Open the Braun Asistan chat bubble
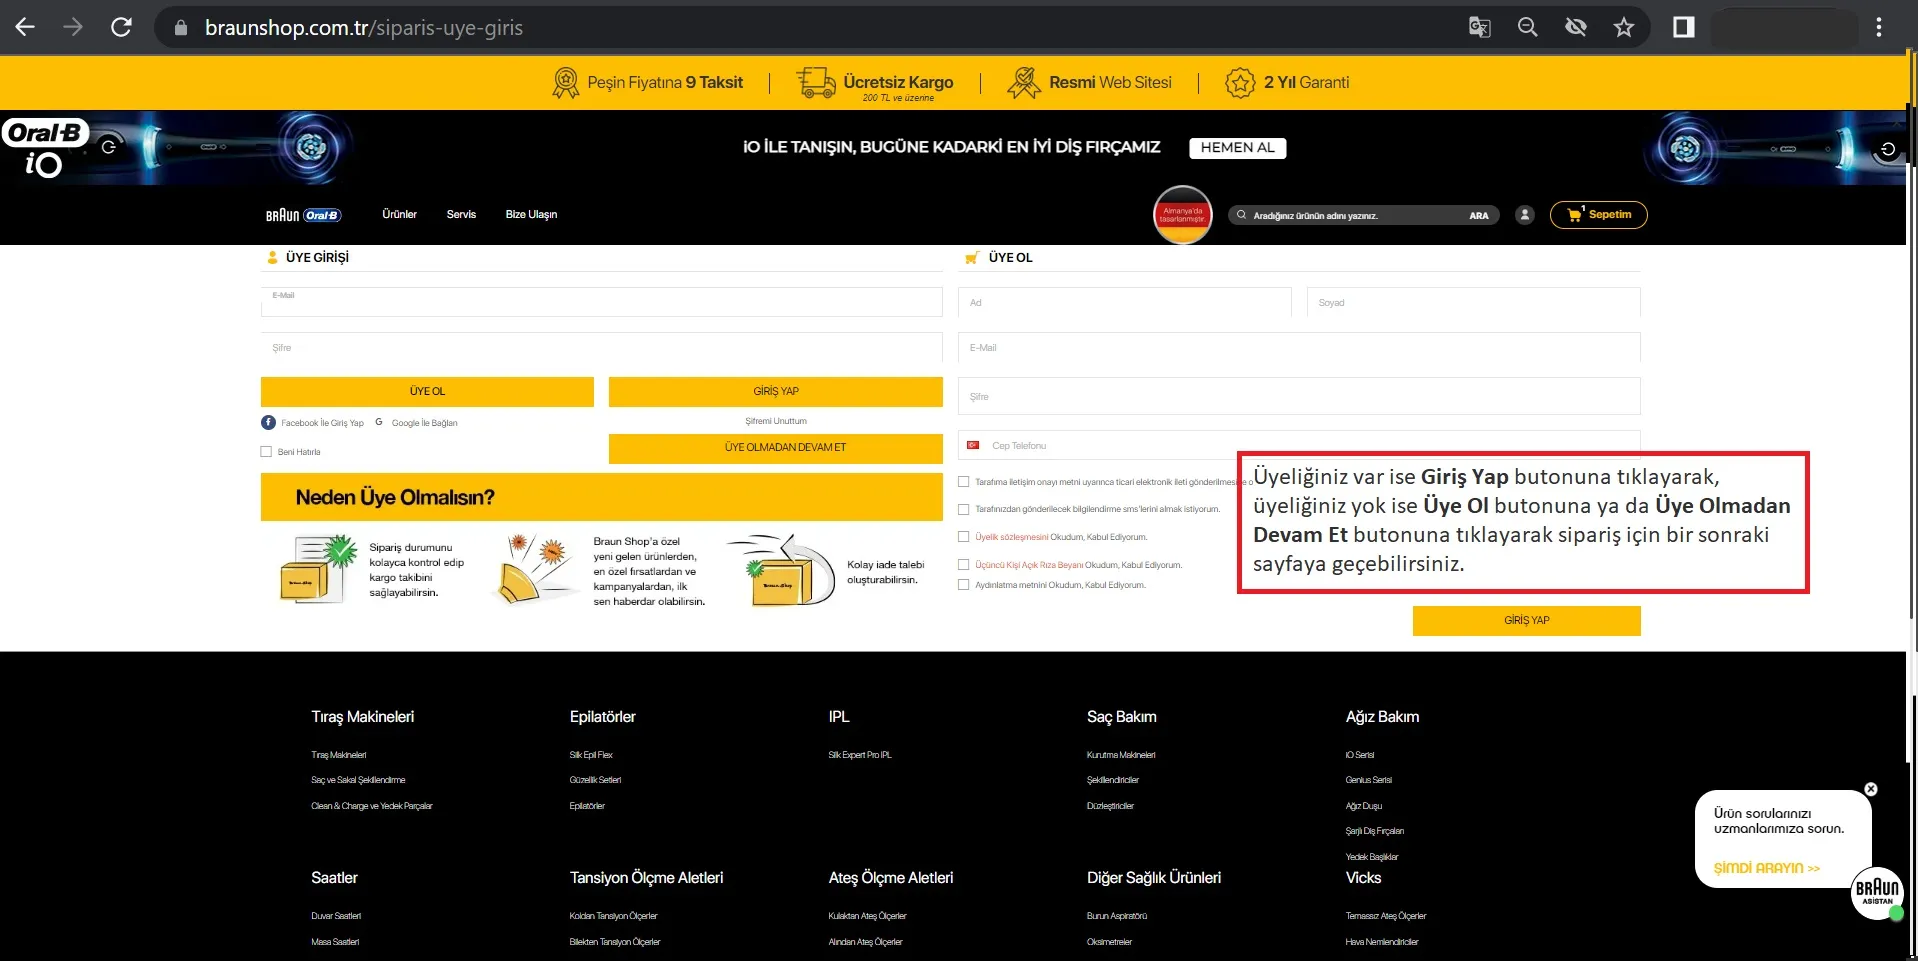Image resolution: width=1918 pixels, height=961 pixels. point(1877,892)
